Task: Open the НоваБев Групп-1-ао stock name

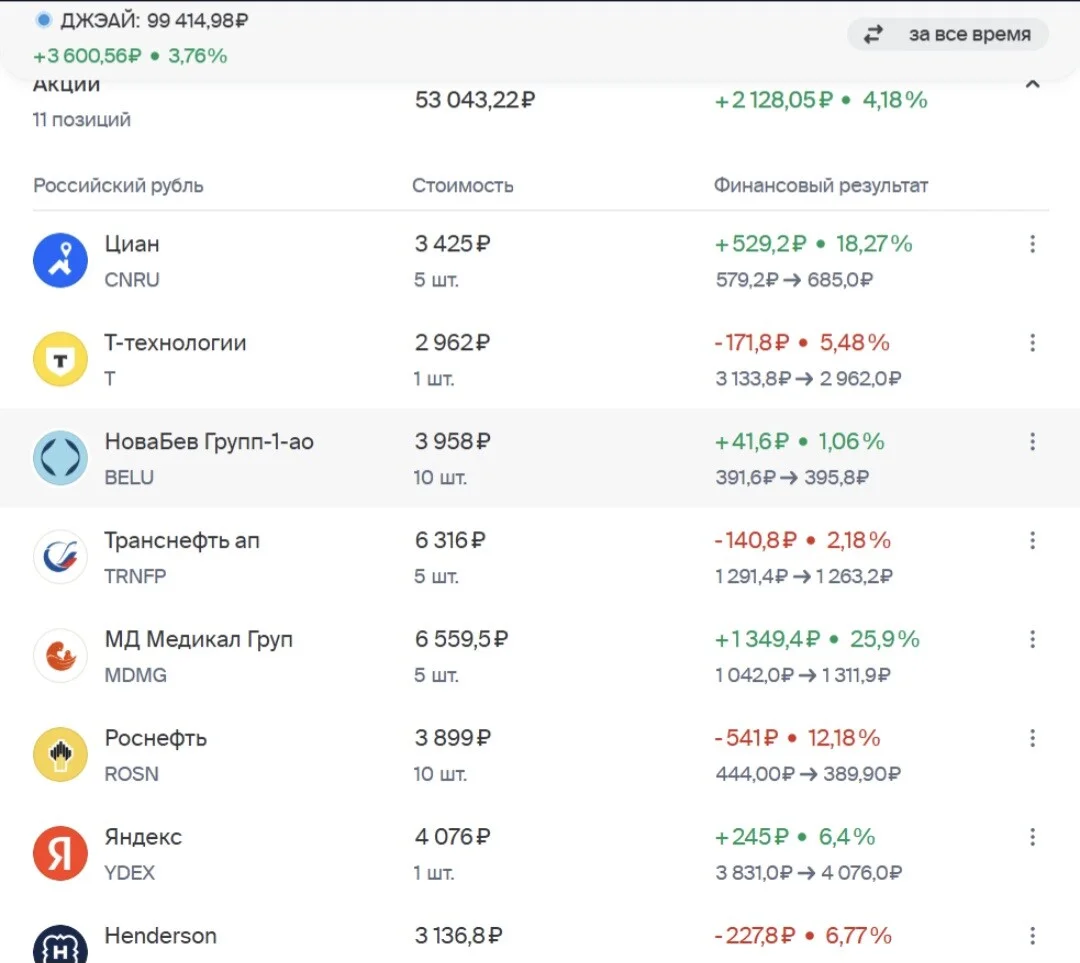Action: [209, 442]
